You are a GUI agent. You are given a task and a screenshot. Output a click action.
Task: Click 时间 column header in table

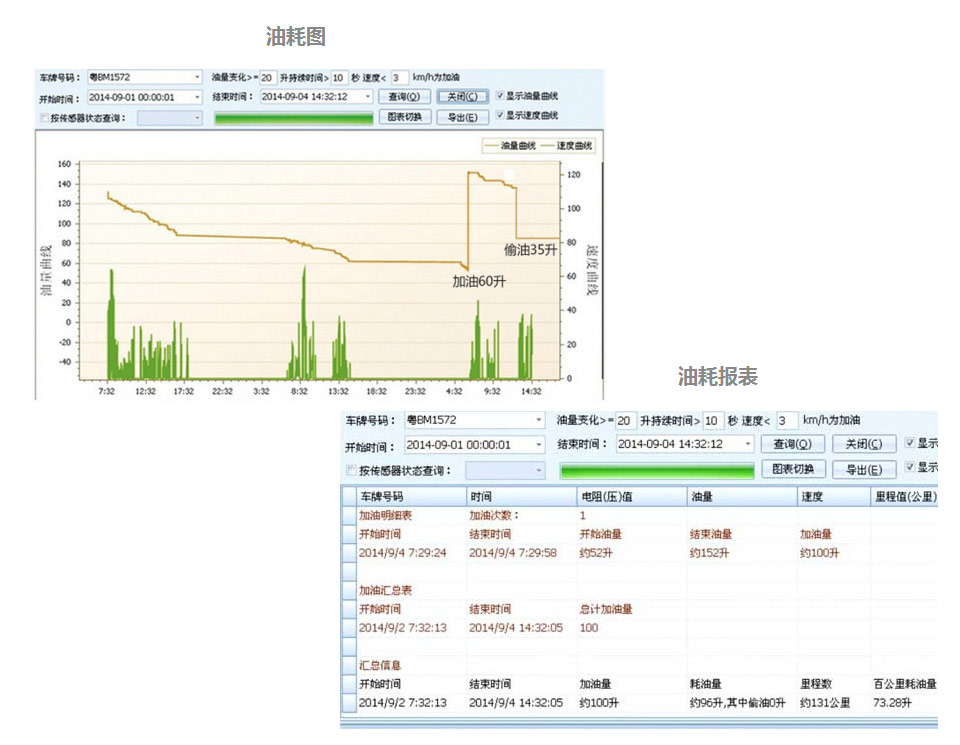click(520, 496)
